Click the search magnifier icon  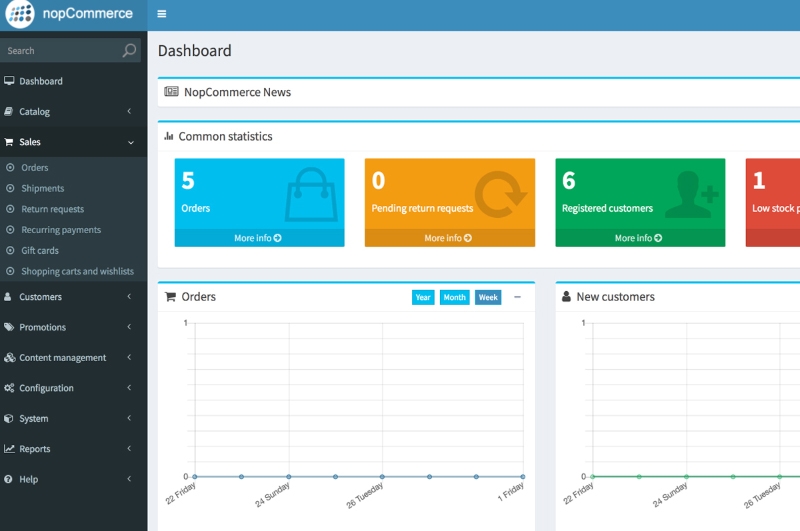coord(129,50)
